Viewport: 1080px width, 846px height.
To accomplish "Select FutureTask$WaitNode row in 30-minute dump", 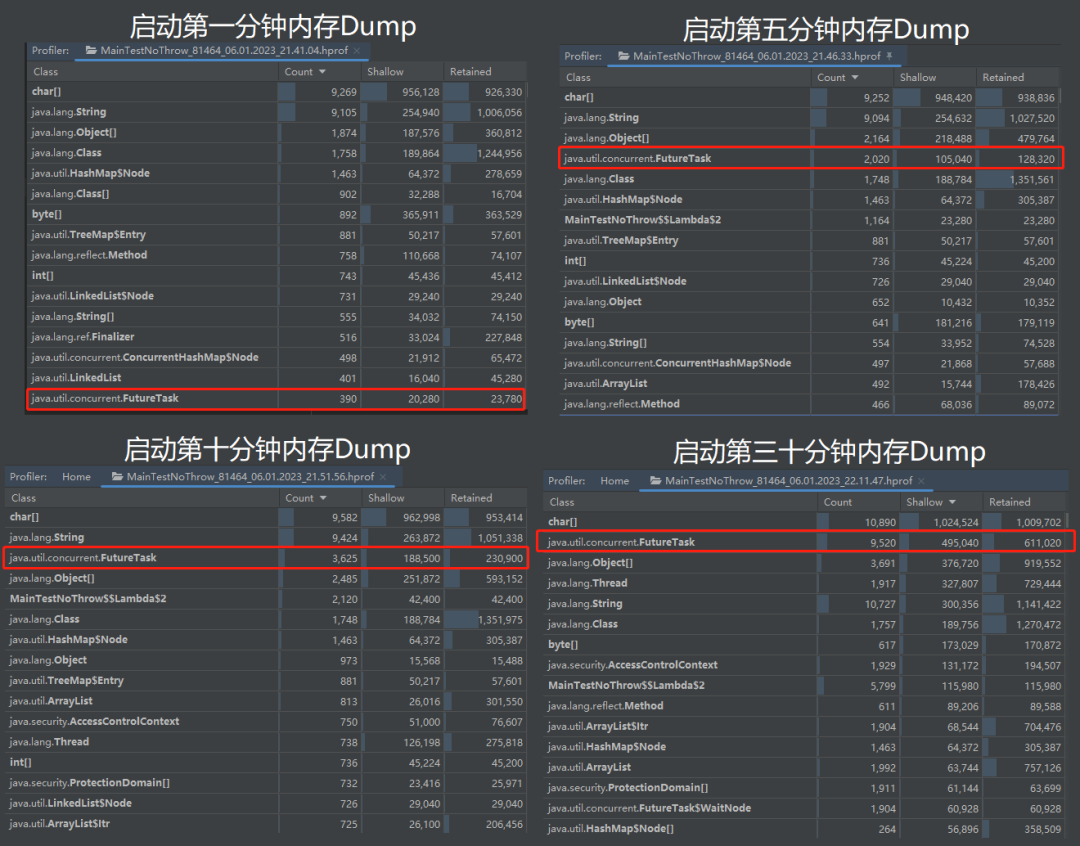I will (806, 809).
